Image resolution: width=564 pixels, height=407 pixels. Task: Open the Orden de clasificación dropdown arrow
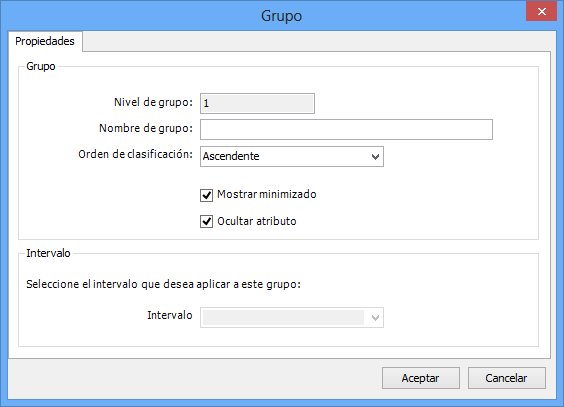[x=375, y=157]
